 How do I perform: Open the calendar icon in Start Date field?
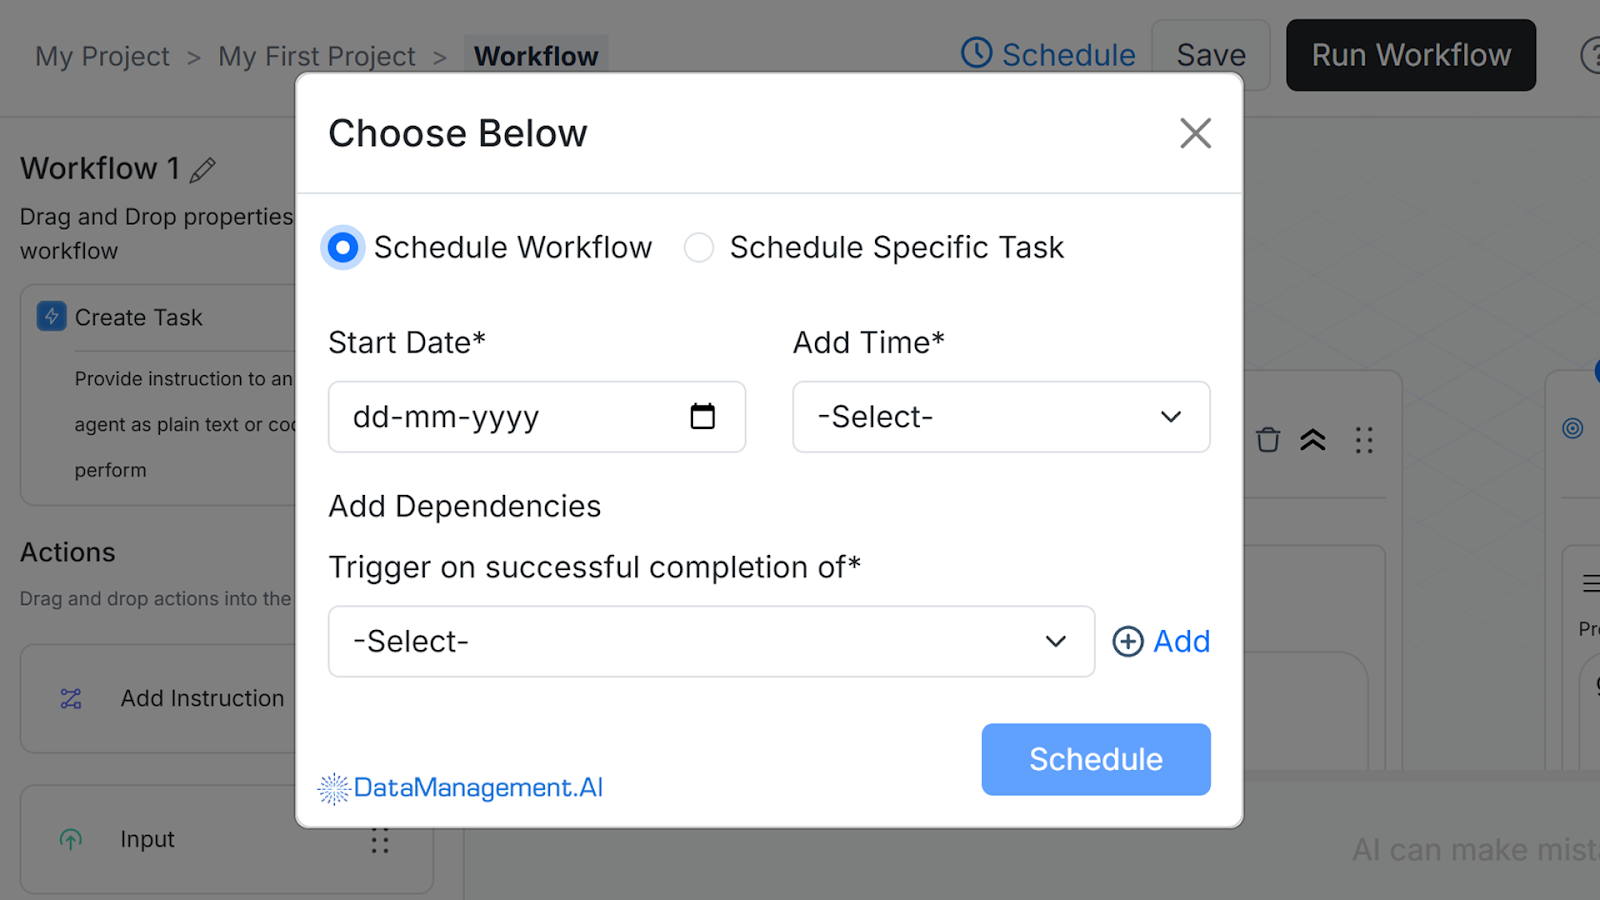(705, 417)
